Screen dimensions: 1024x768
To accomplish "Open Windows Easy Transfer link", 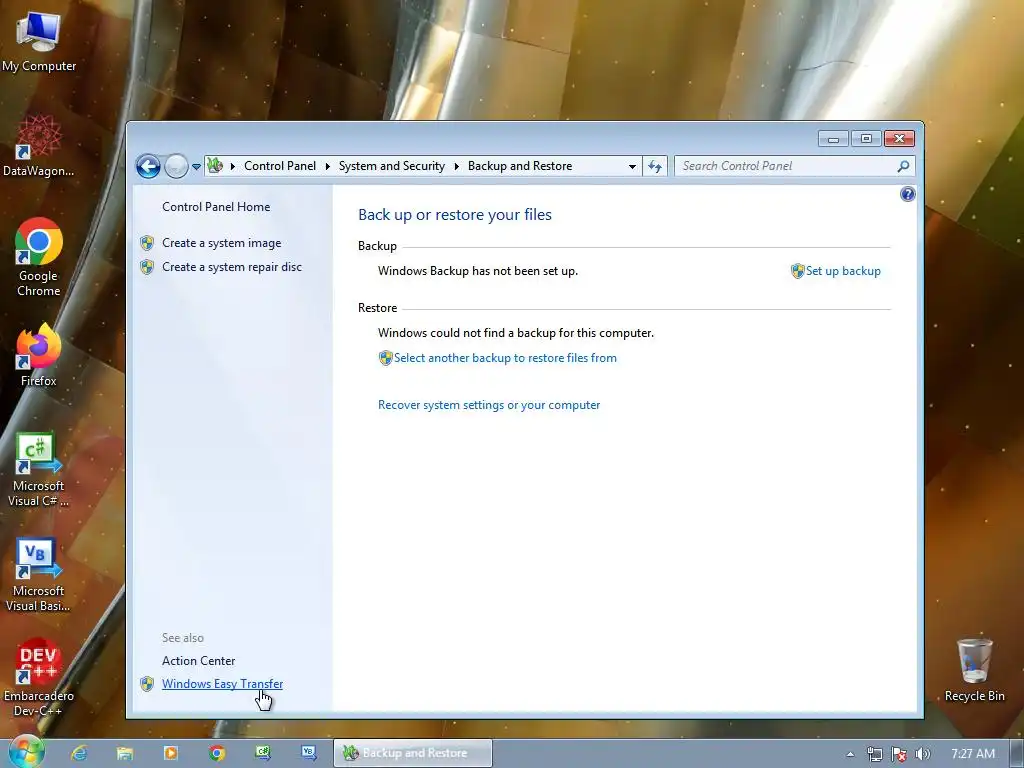I will point(222,684).
